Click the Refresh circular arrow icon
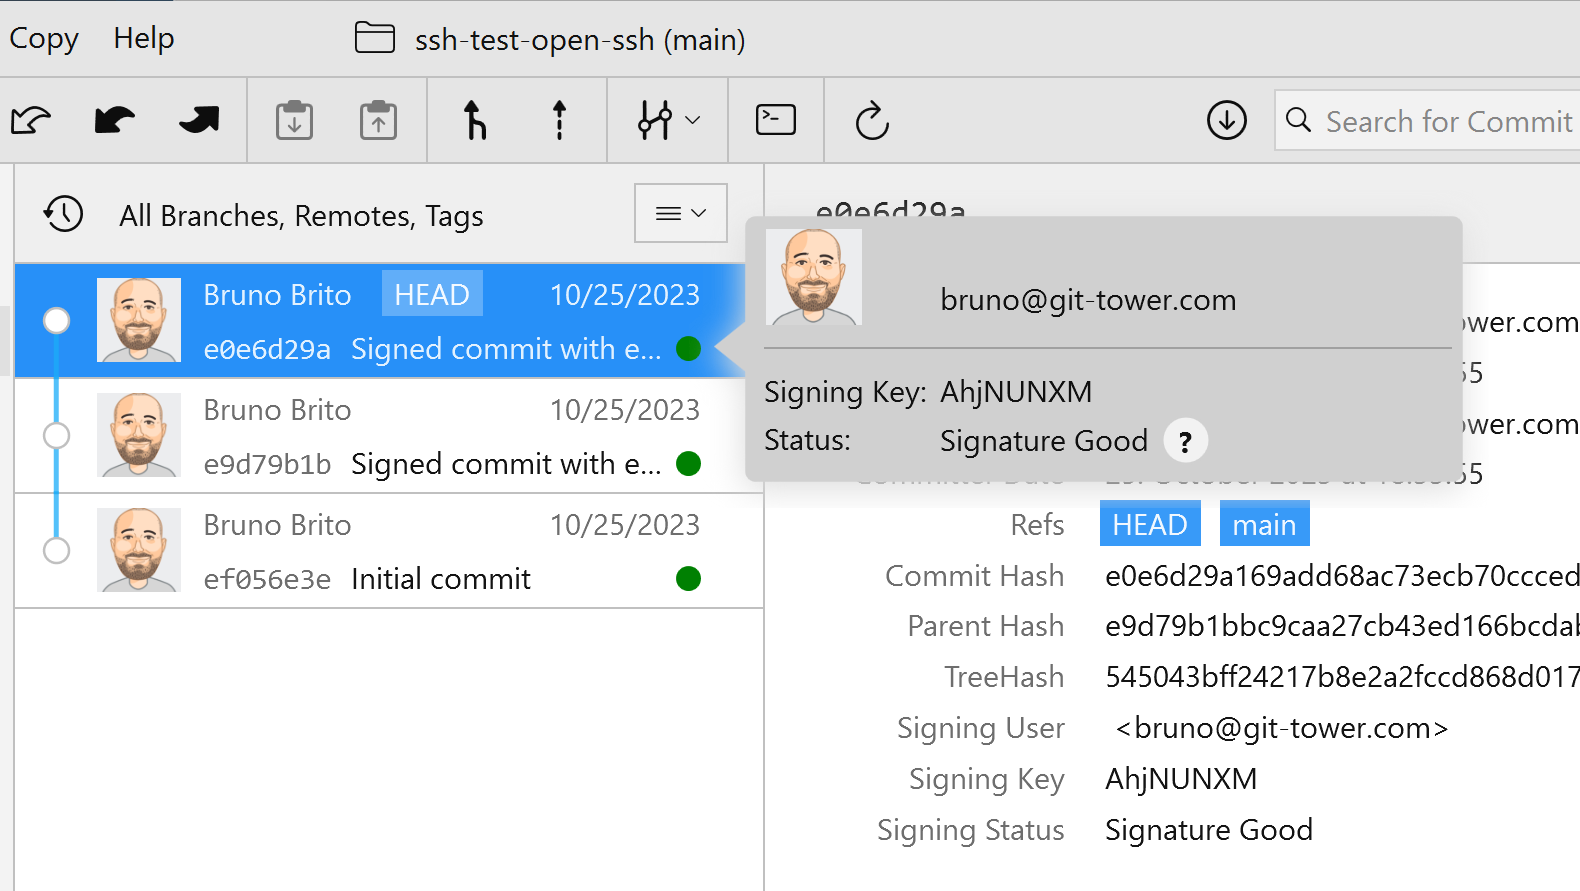1580x891 pixels. pos(872,121)
